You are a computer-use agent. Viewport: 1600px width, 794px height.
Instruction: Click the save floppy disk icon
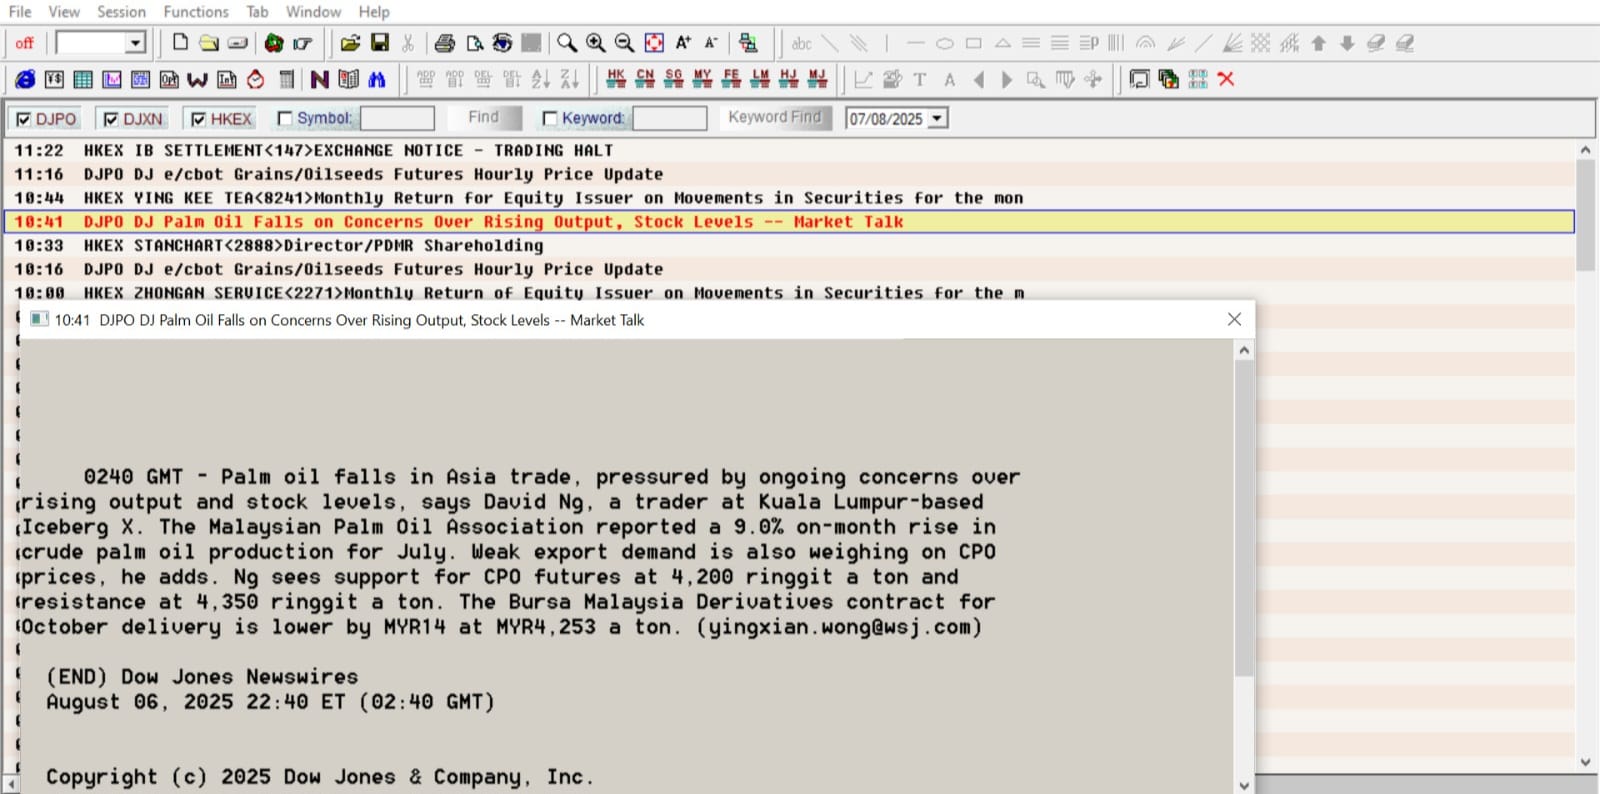tap(380, 43)
